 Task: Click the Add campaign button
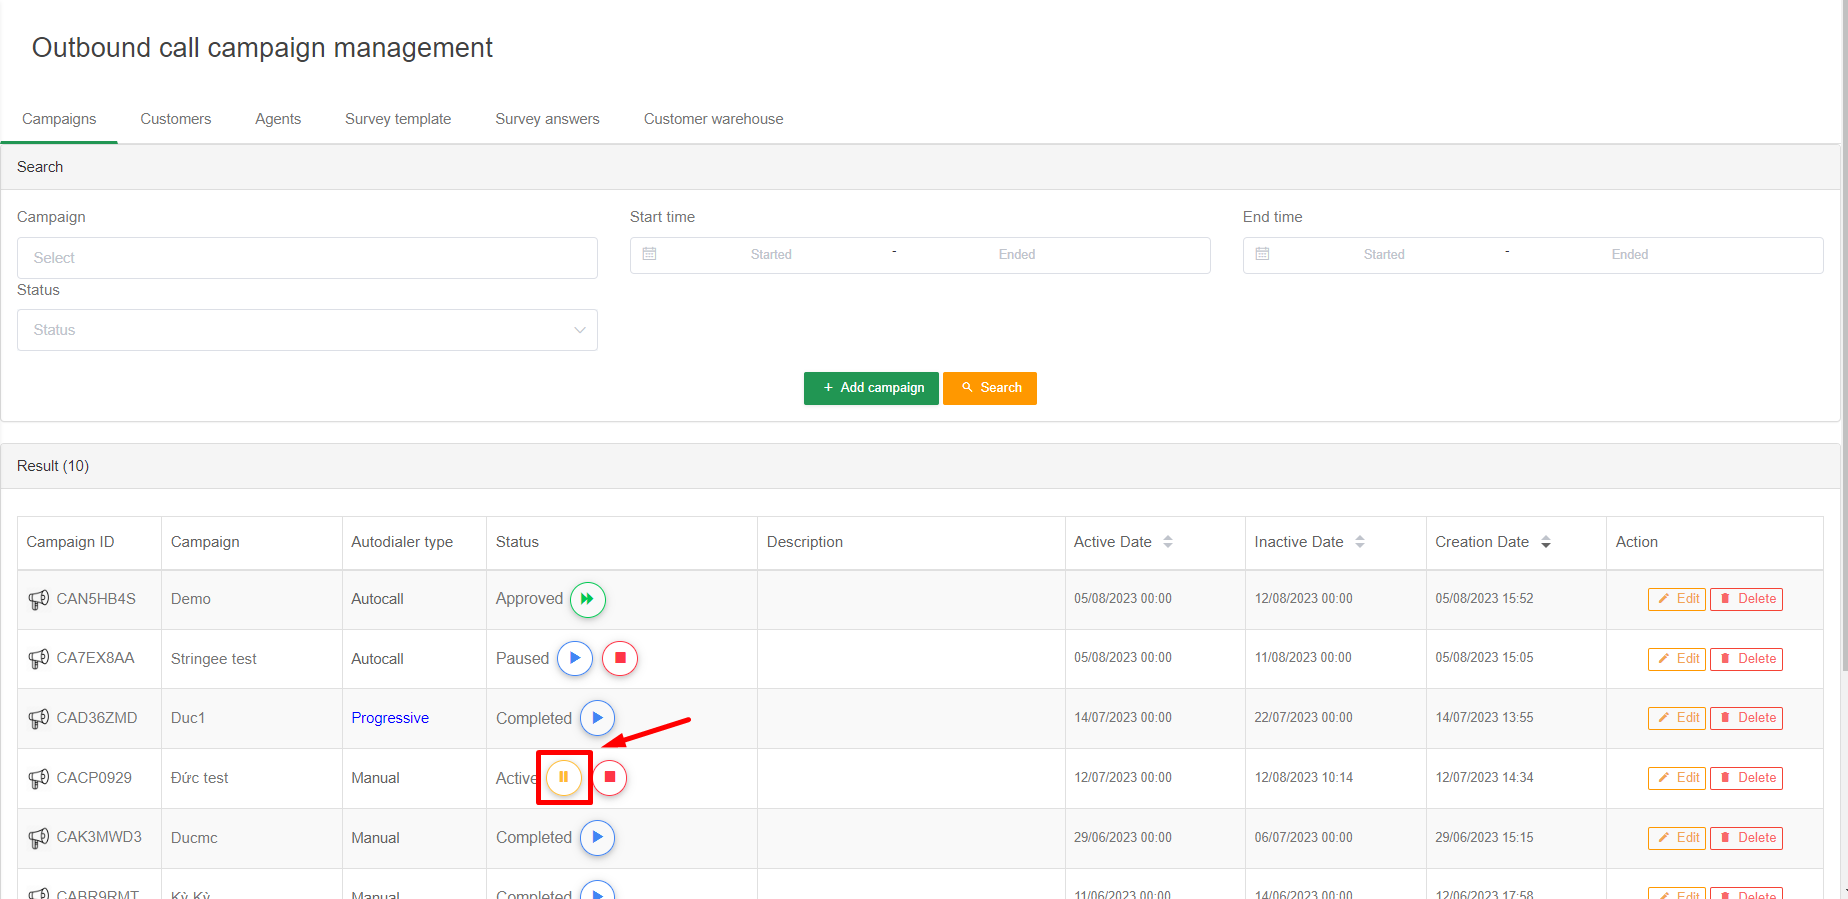(871, 388)
